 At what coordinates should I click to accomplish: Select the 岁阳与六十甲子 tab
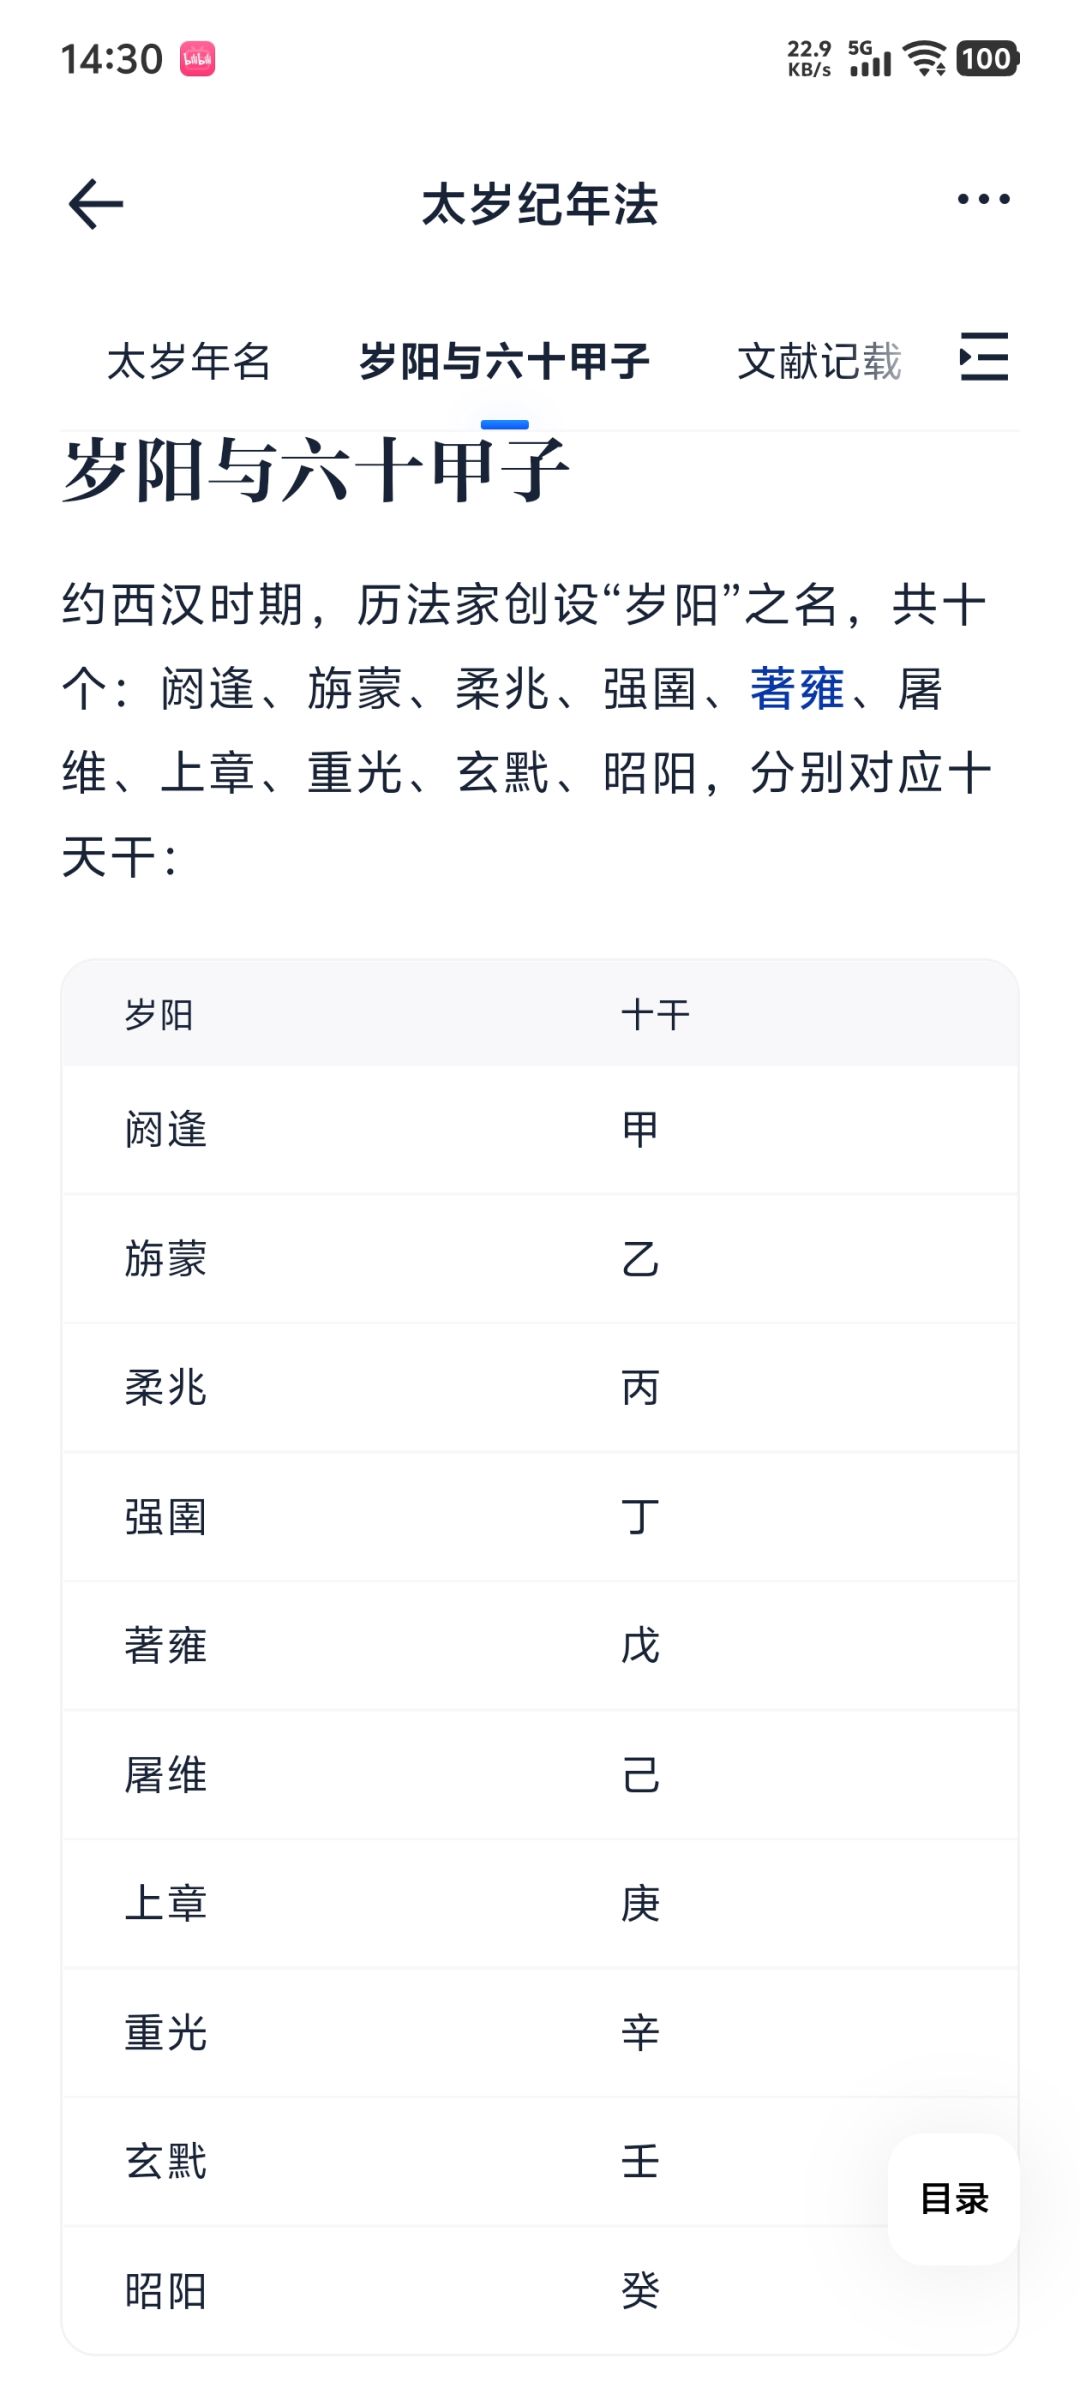[x=504, y=361]
